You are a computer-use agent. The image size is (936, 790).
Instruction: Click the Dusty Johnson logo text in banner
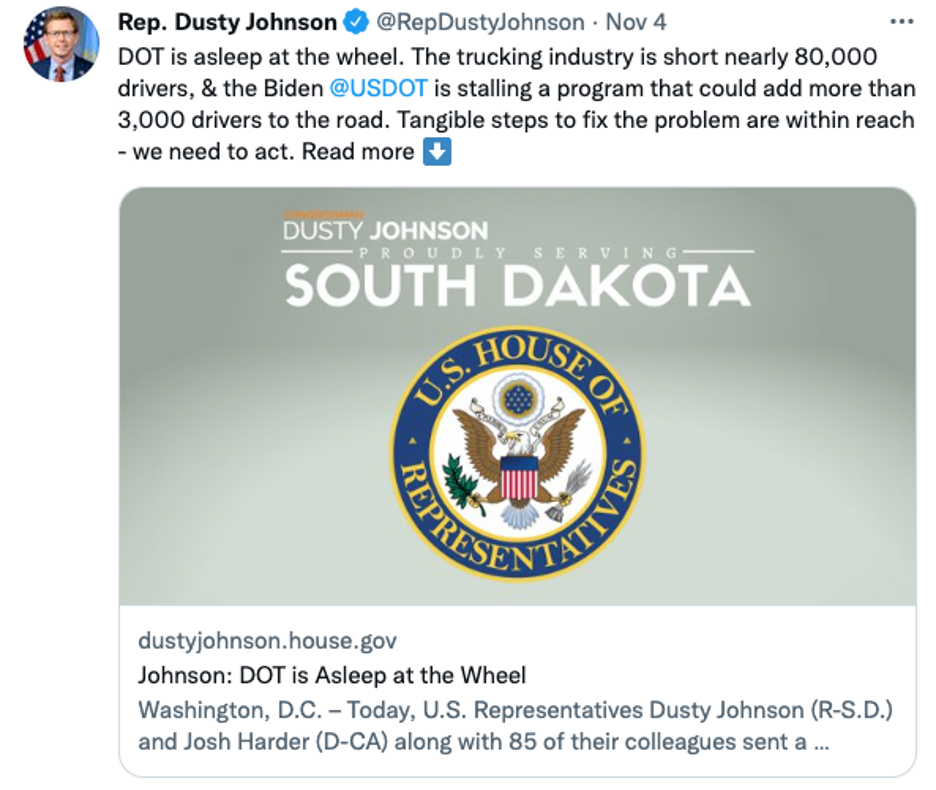386,230
